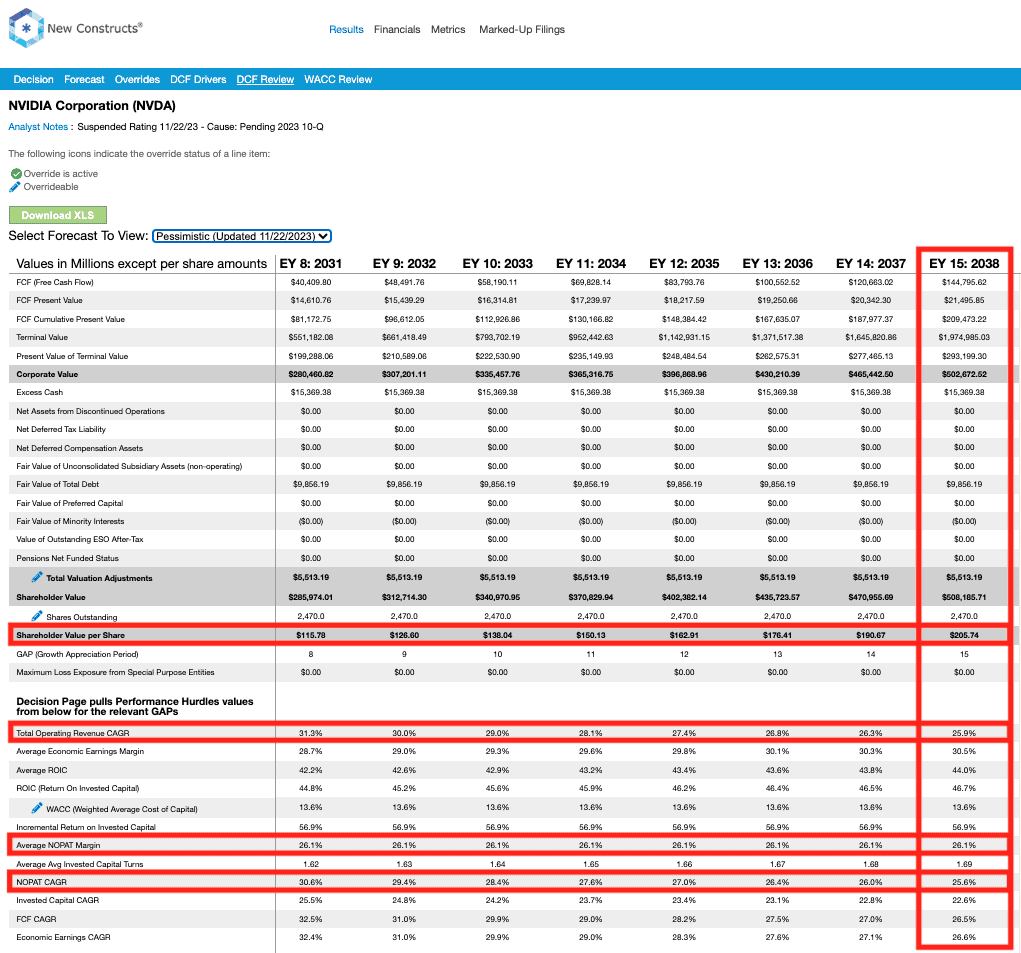This screenshot has width=1021, height=953.
Task: Click the 31.3% Total Operating Revenue CAGR cell
Action: click(311, 733)
